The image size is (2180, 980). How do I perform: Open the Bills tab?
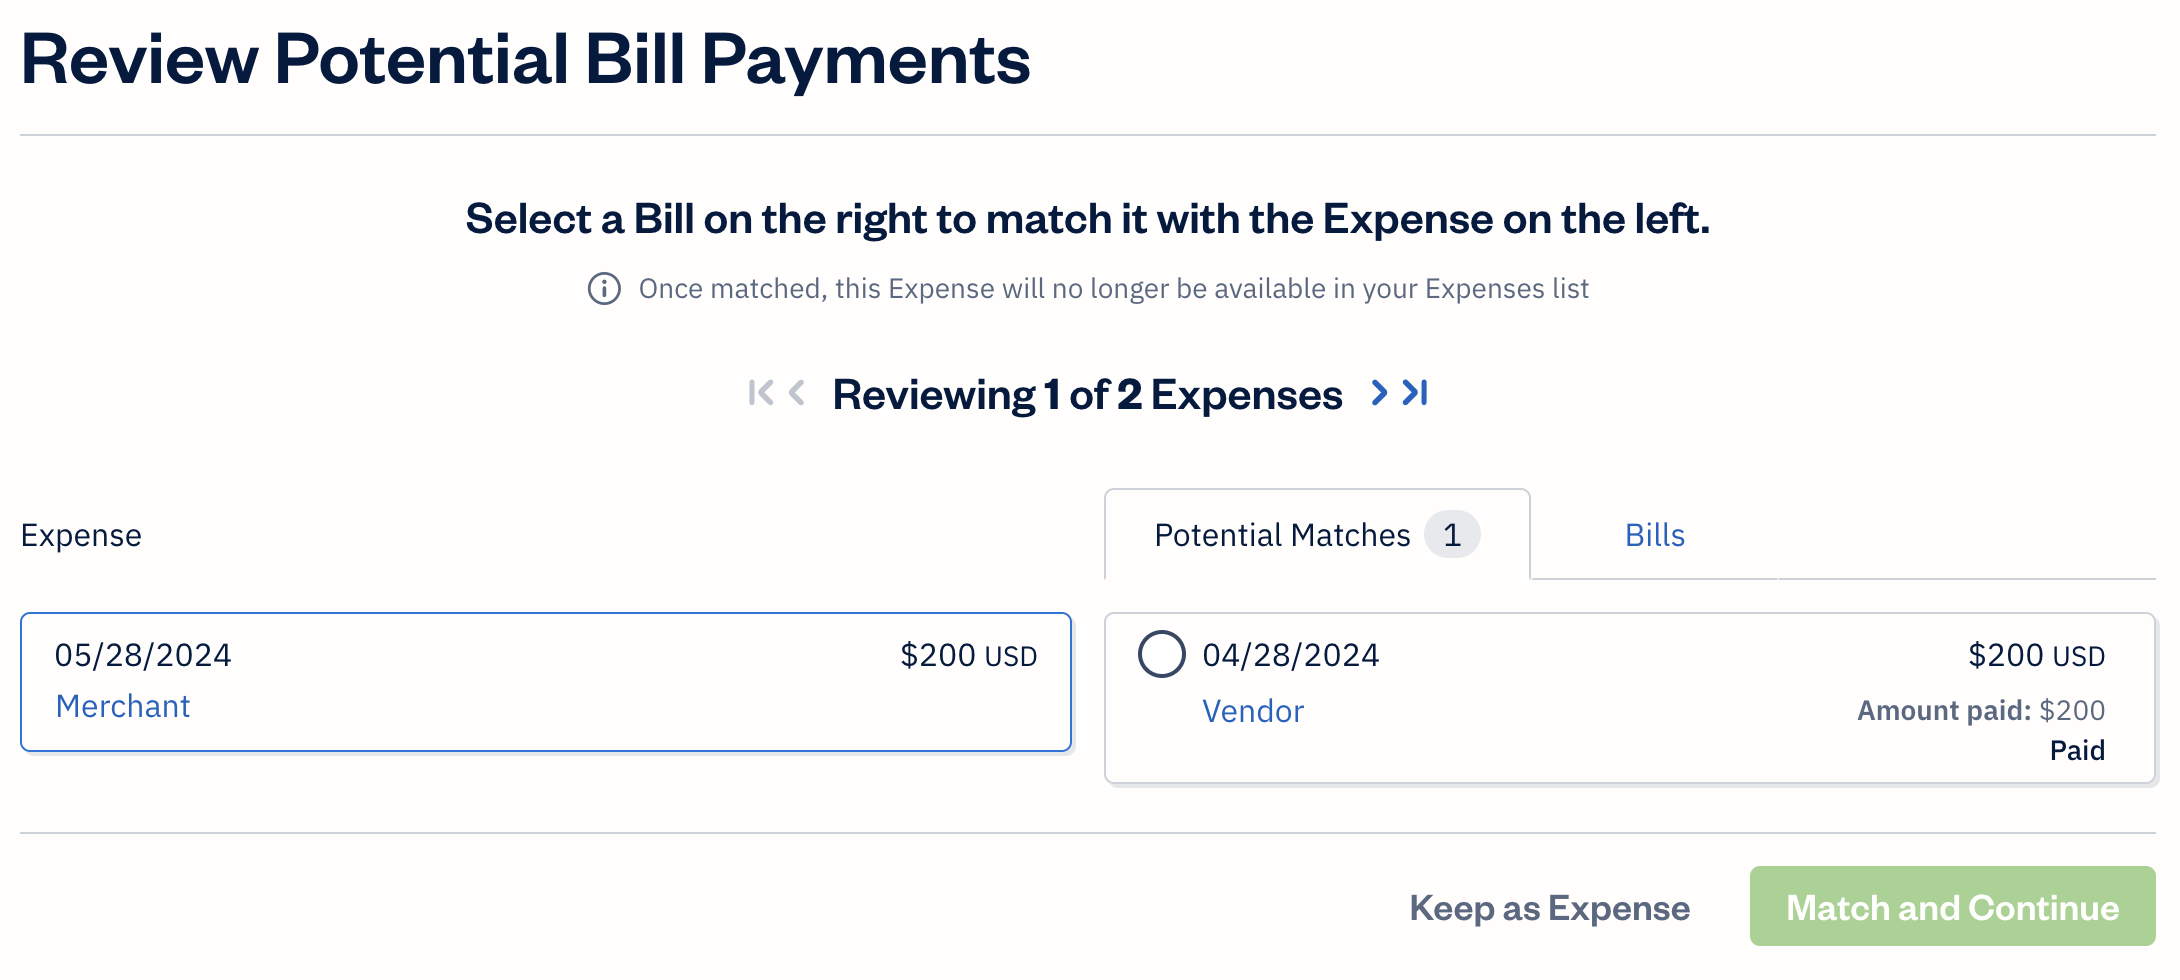(x=1654, y=535)
